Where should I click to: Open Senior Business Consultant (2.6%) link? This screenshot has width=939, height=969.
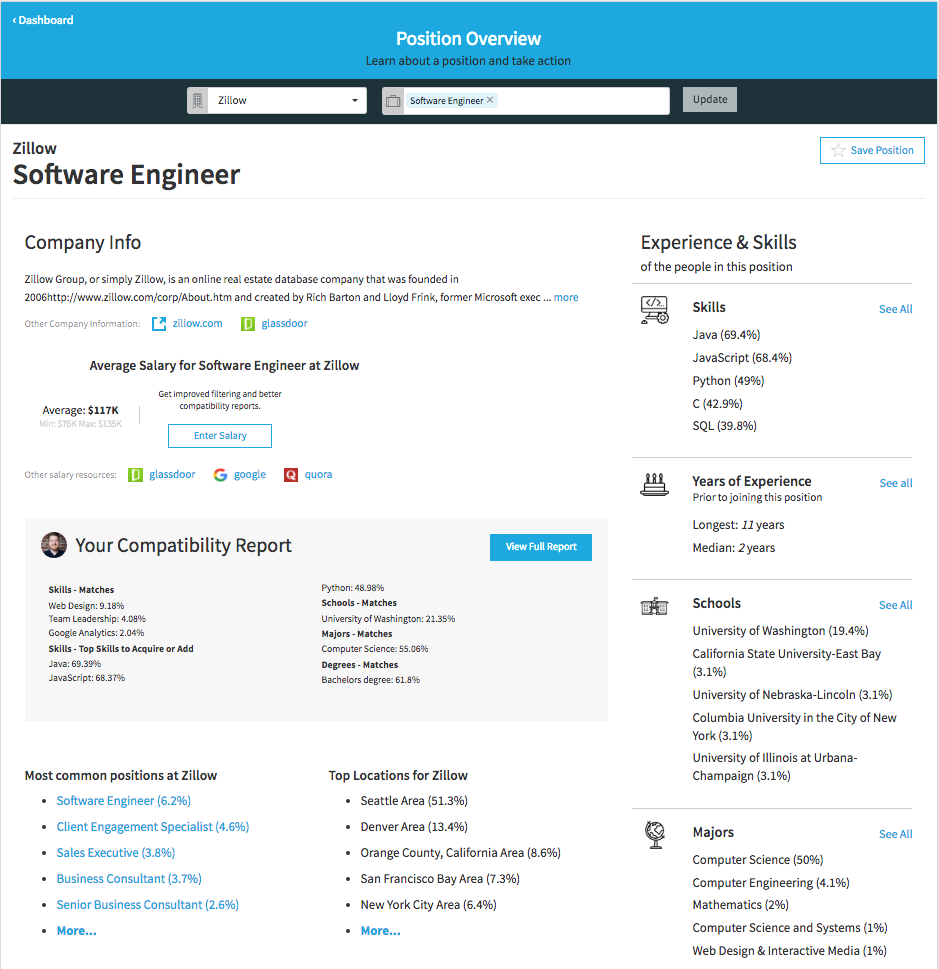pos(148,905)
